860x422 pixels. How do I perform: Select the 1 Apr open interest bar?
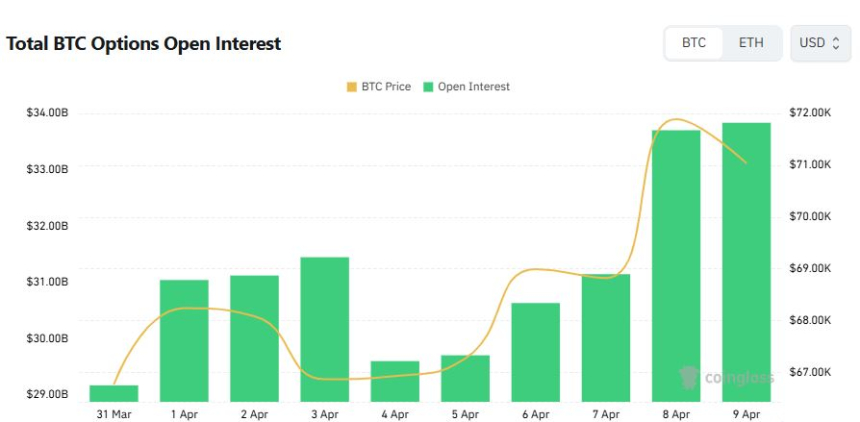(x=184, y=340)
